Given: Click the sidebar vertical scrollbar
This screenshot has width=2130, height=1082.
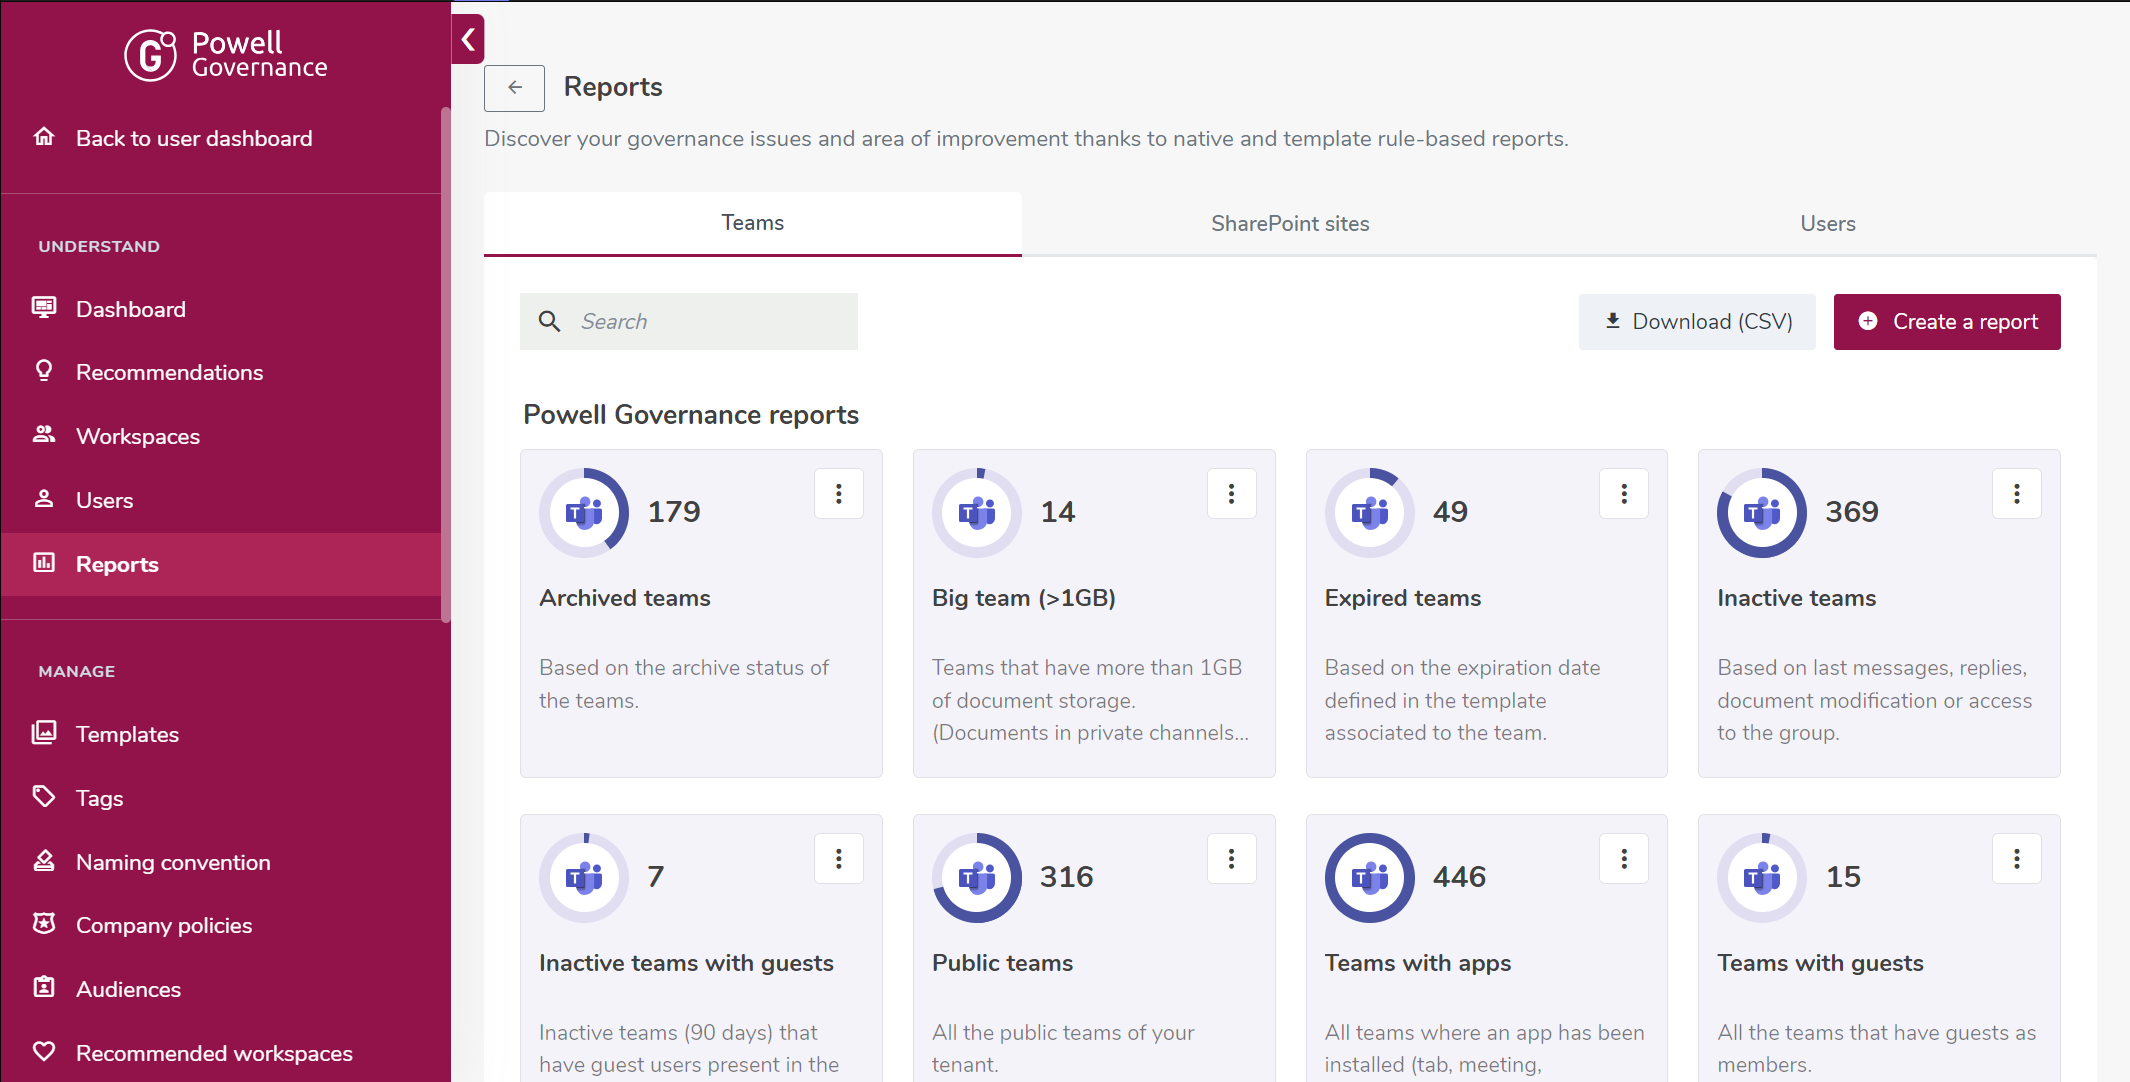Looking at the screenshot, I should tap(445, 365).
